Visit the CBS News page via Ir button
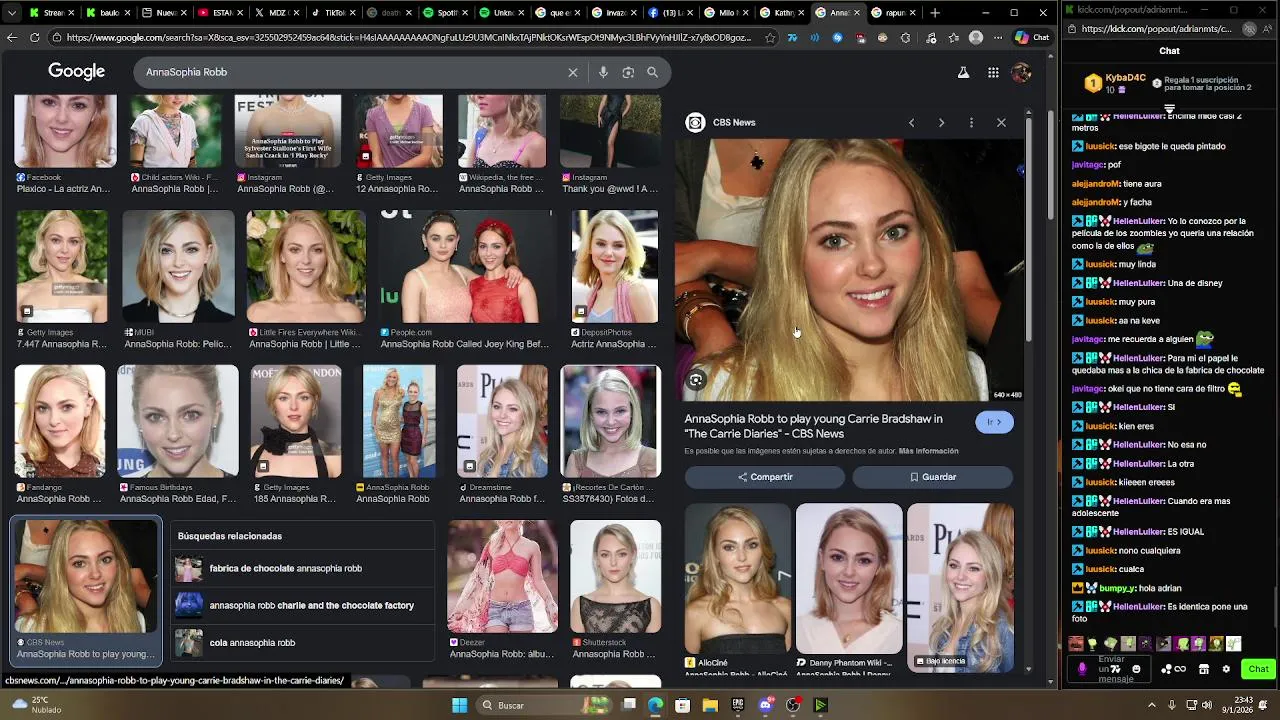The width and height of the screenshot is (1280, 720). tap(994, 422)
